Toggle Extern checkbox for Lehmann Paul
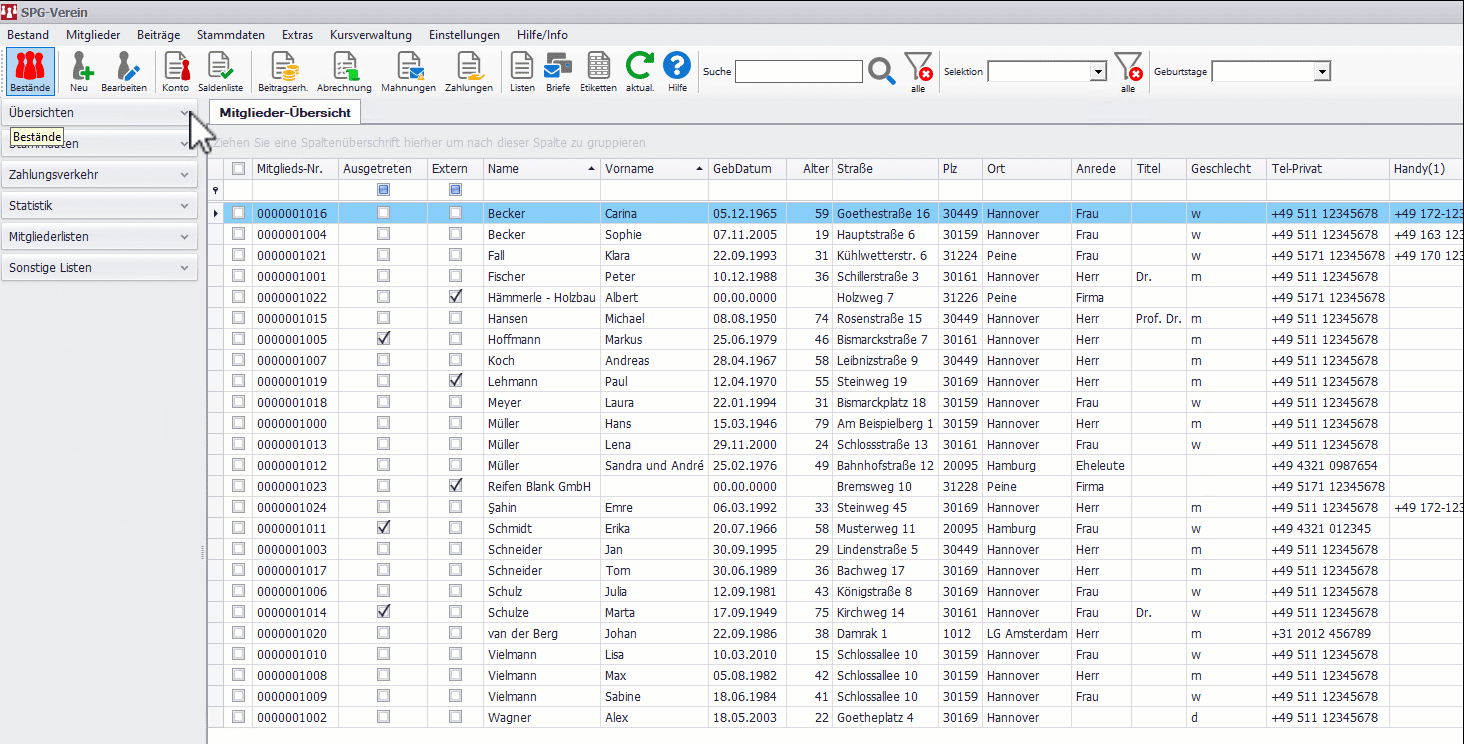The image size is (1464, 744). click(456, 381)
